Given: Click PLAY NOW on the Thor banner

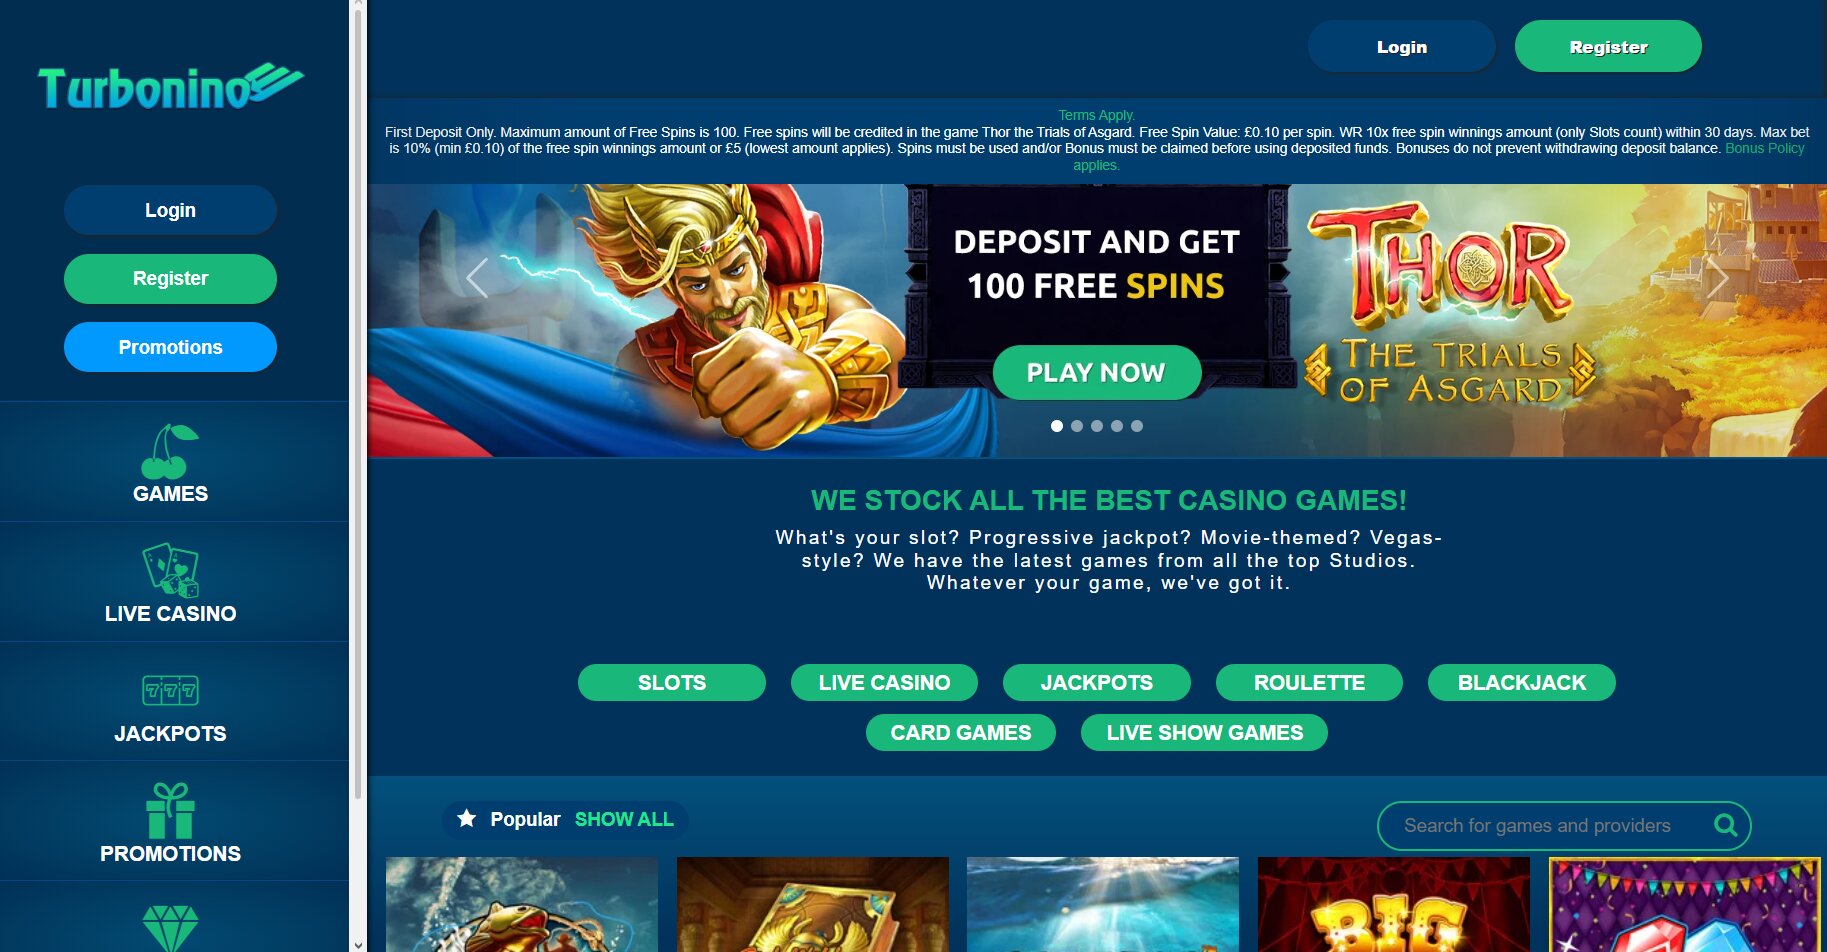Looking at the screenshot, I should [1096, 372].
